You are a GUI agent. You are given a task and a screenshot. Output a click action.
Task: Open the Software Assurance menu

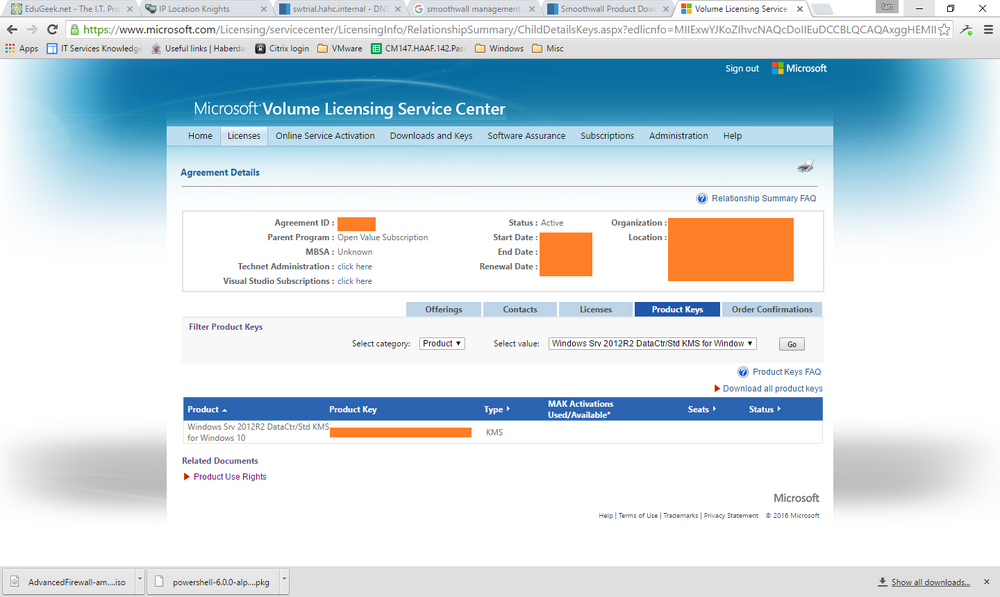(526, 136)
